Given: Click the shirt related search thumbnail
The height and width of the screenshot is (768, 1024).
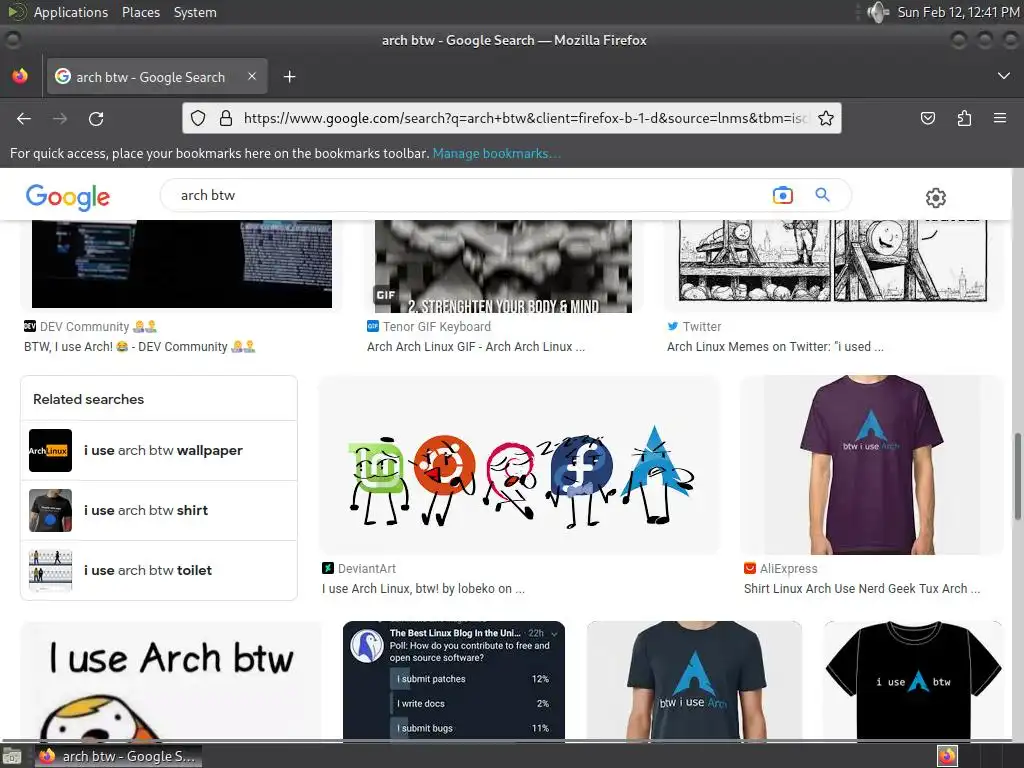Looking at the screenshot, I should coord(50,511).
